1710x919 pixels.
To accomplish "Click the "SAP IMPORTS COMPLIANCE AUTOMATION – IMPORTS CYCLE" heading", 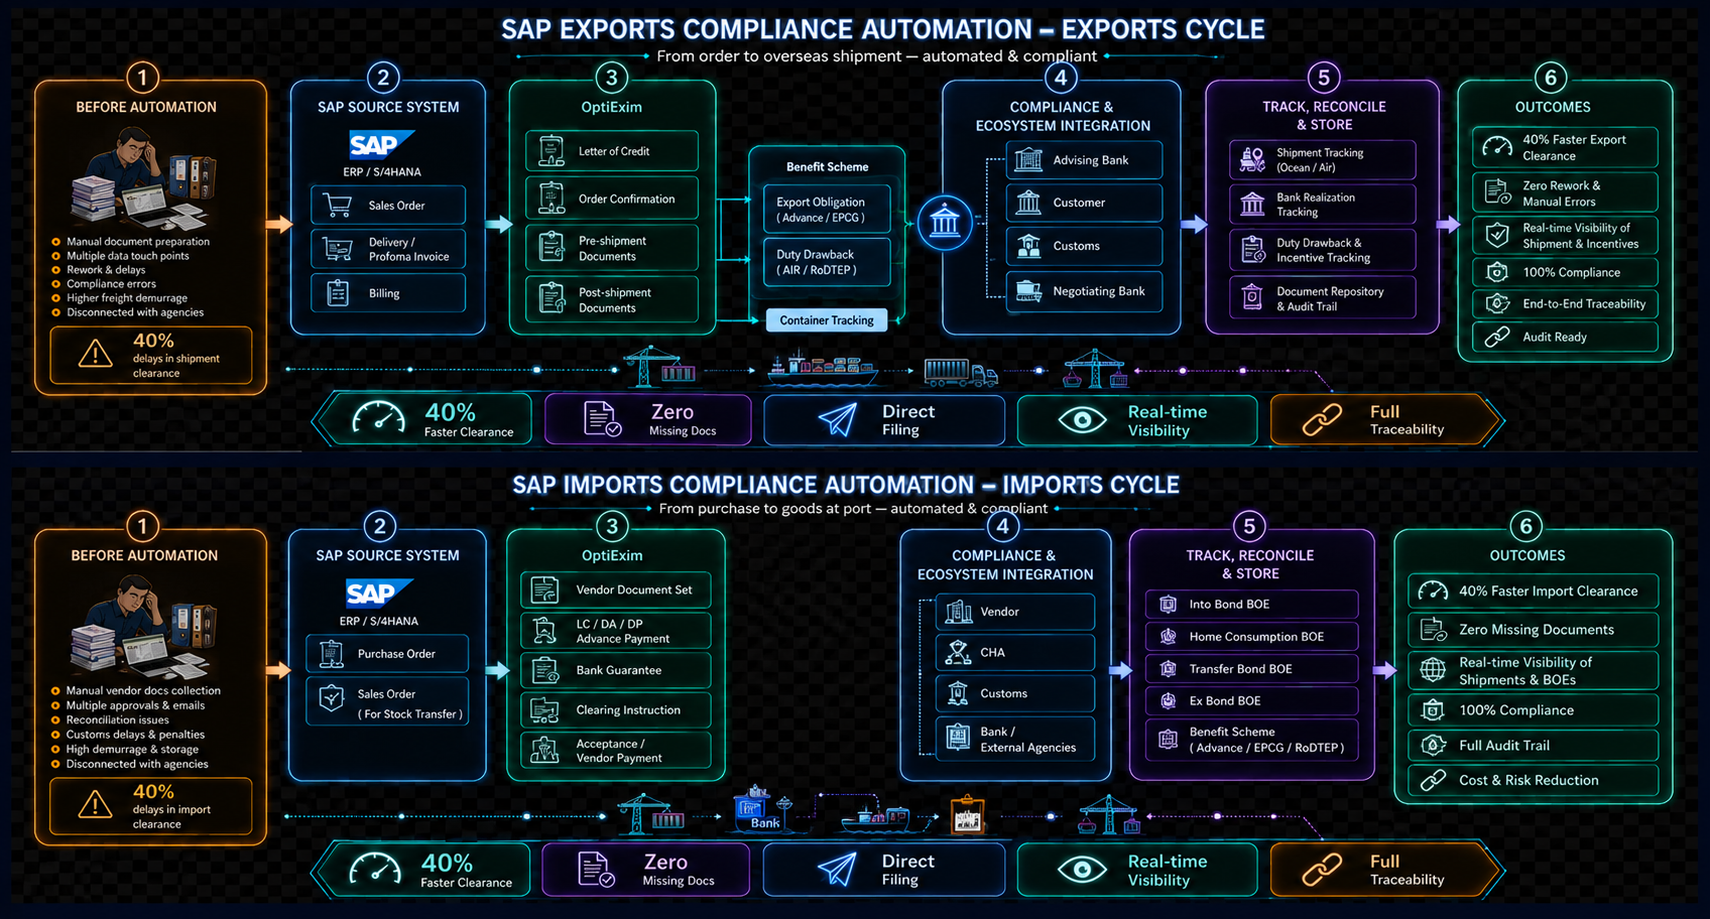I will pyautogui.click(x=846, y=485).
